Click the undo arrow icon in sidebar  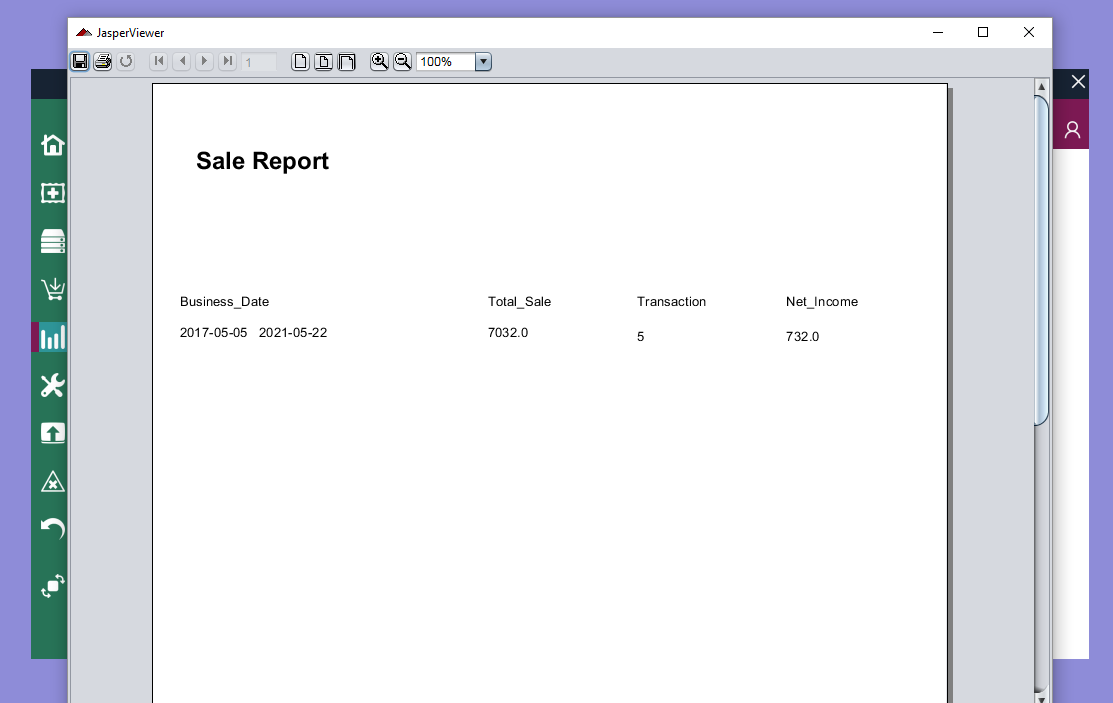click(50, 529)
